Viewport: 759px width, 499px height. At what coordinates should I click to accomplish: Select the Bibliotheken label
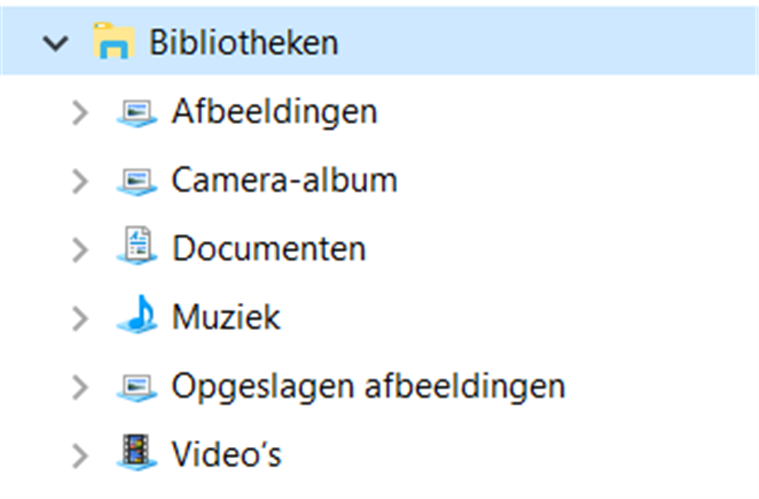click(x=243, y=42)
